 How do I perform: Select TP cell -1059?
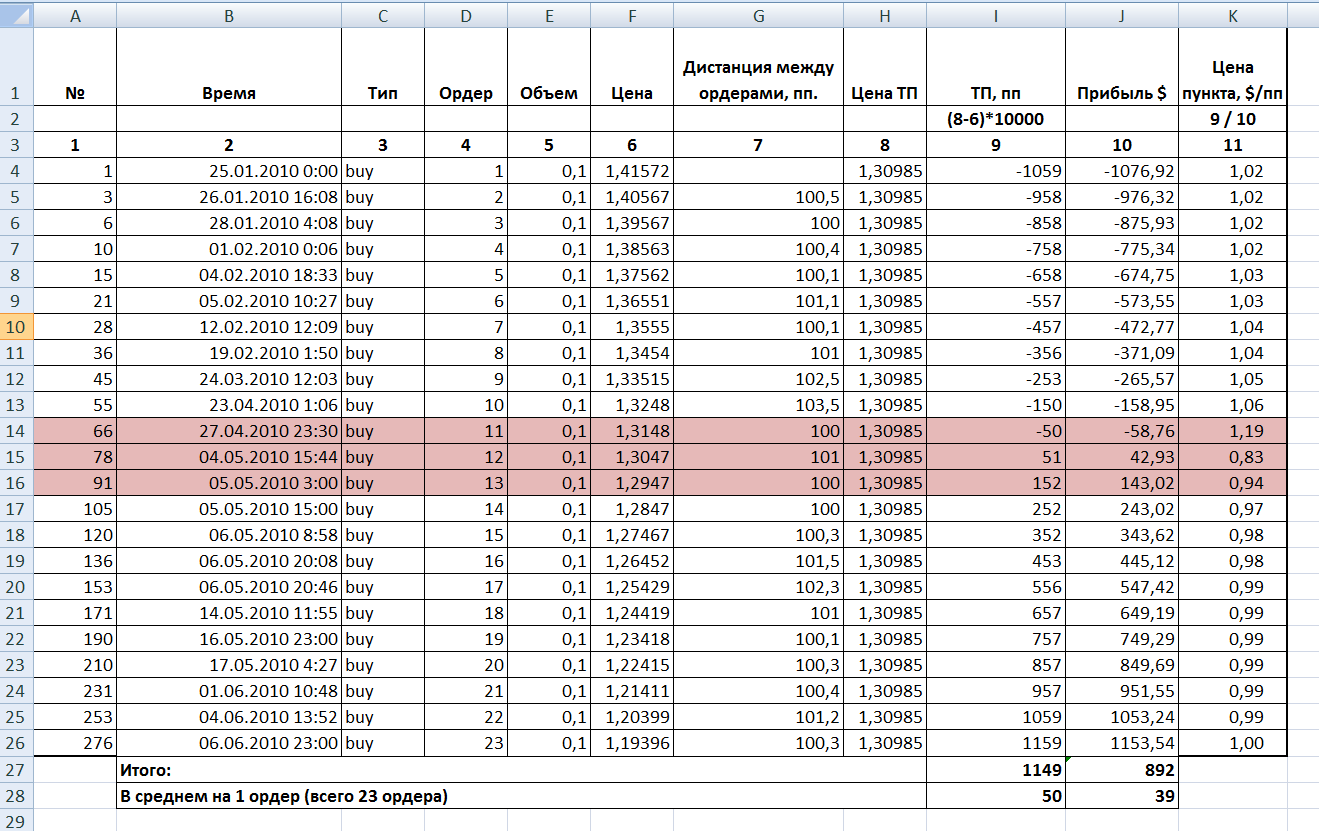click(996, 171)
